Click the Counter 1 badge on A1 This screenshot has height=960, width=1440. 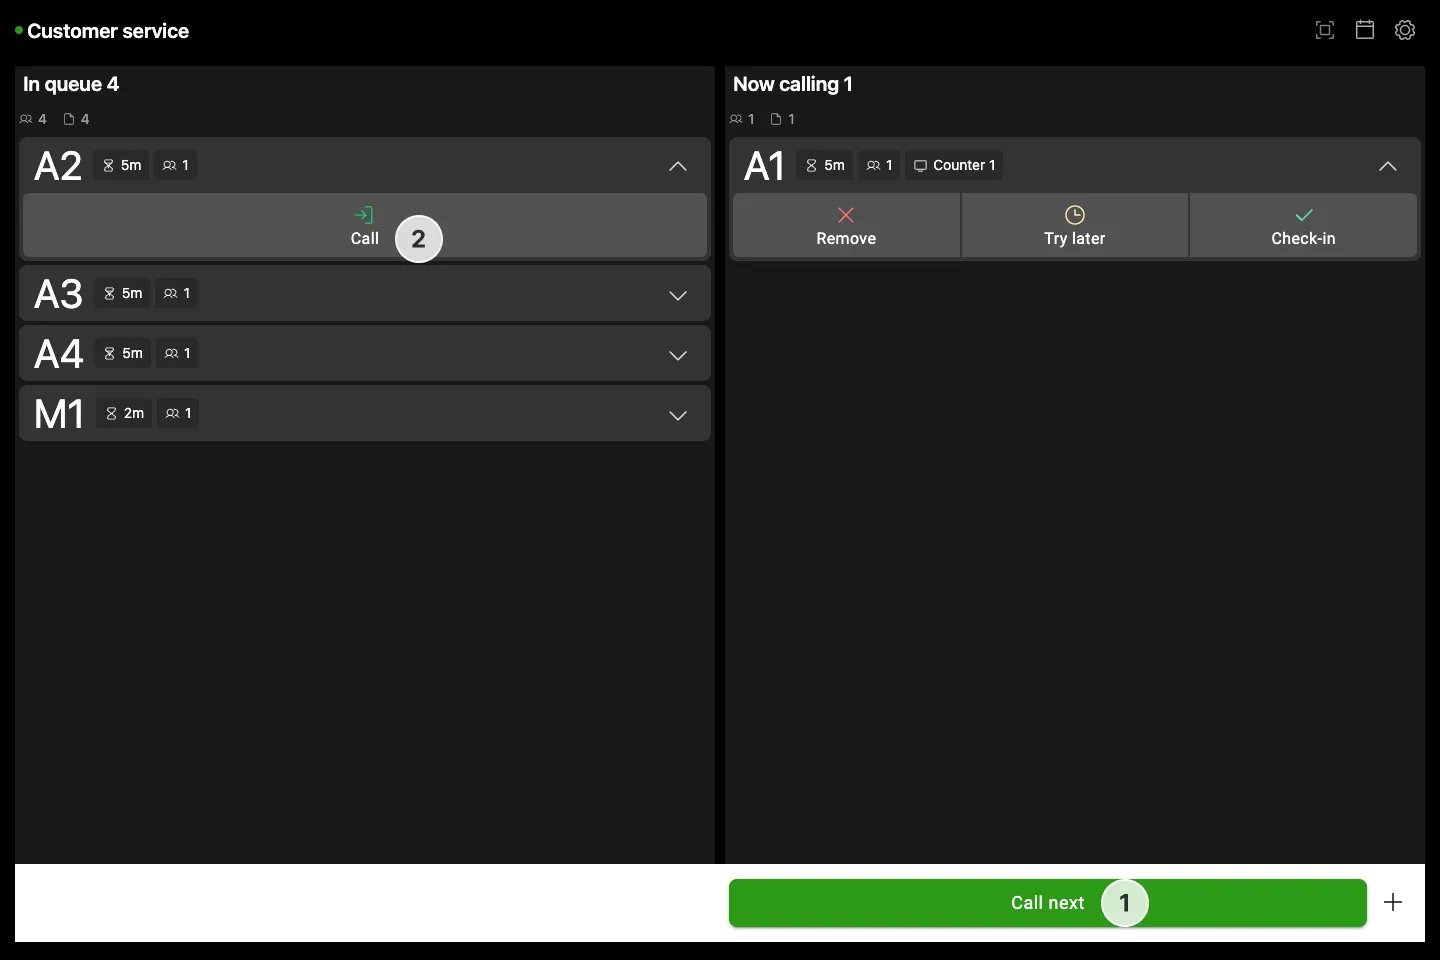pyautogui.click(x=954, y=165)
